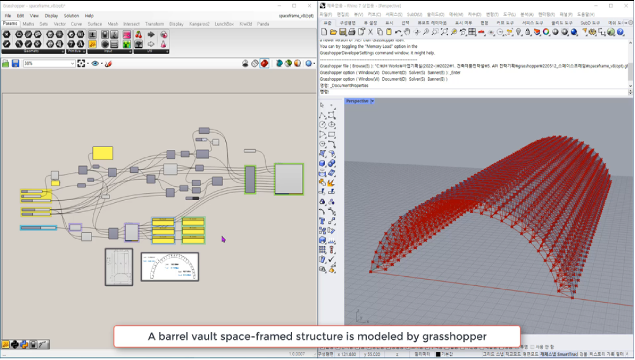Screen dimensions: 635x360
Task: Select the black arrow Data Input icon
Action: point(151,35)
